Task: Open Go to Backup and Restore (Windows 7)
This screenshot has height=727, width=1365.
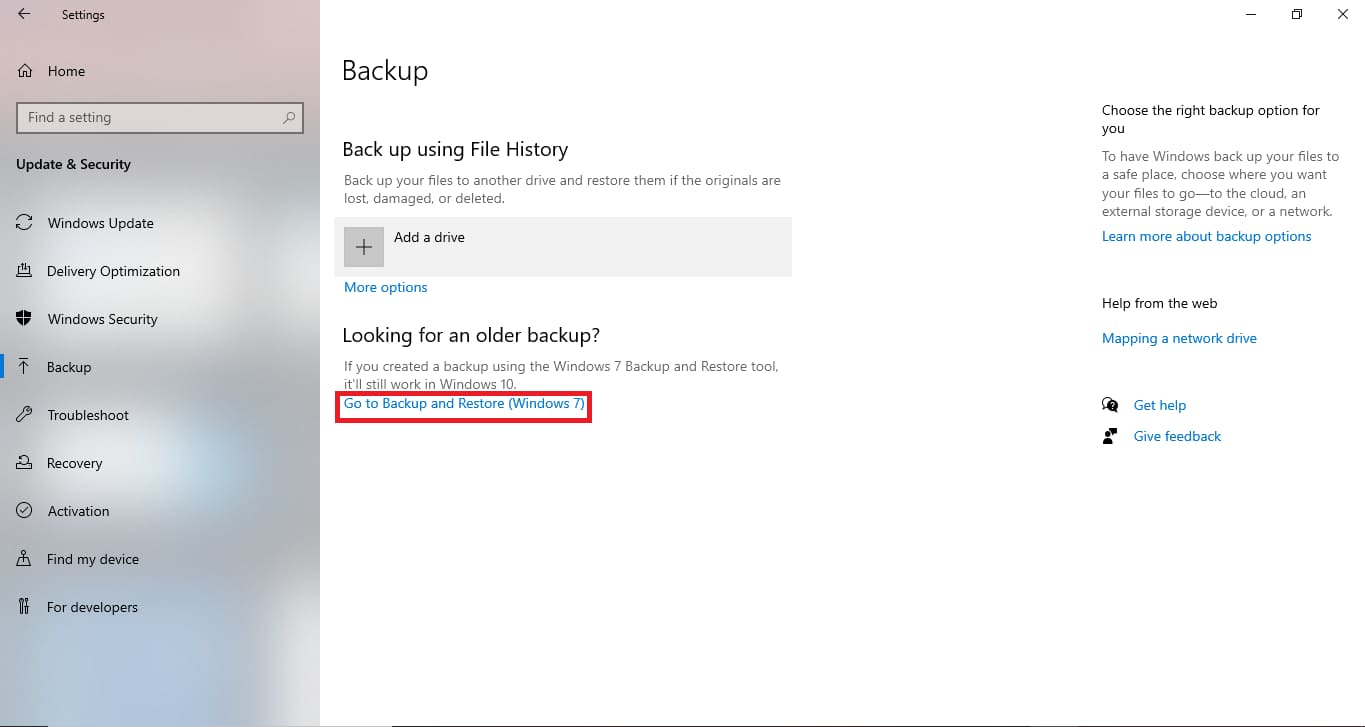Action: coord(463,404)
